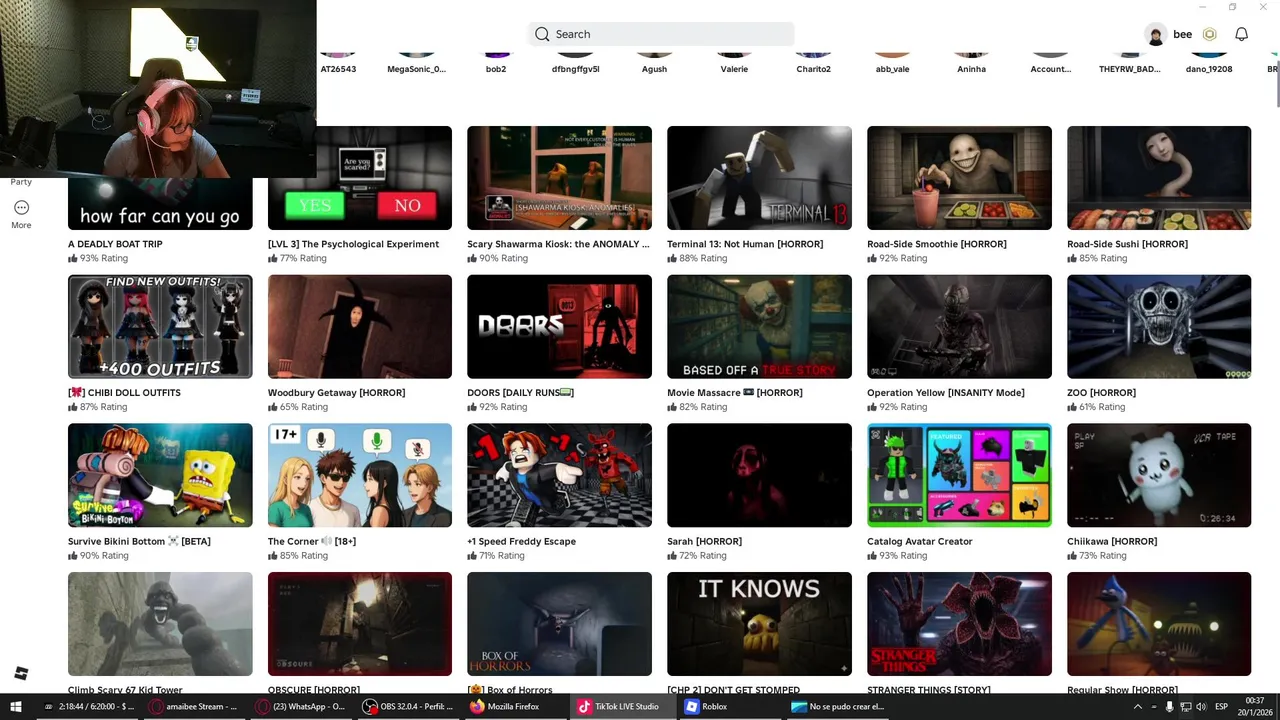Open Climb Scary 67 Kid Tower thumbnail
The height and width of the screenshot is (720, 1280).
160,624
